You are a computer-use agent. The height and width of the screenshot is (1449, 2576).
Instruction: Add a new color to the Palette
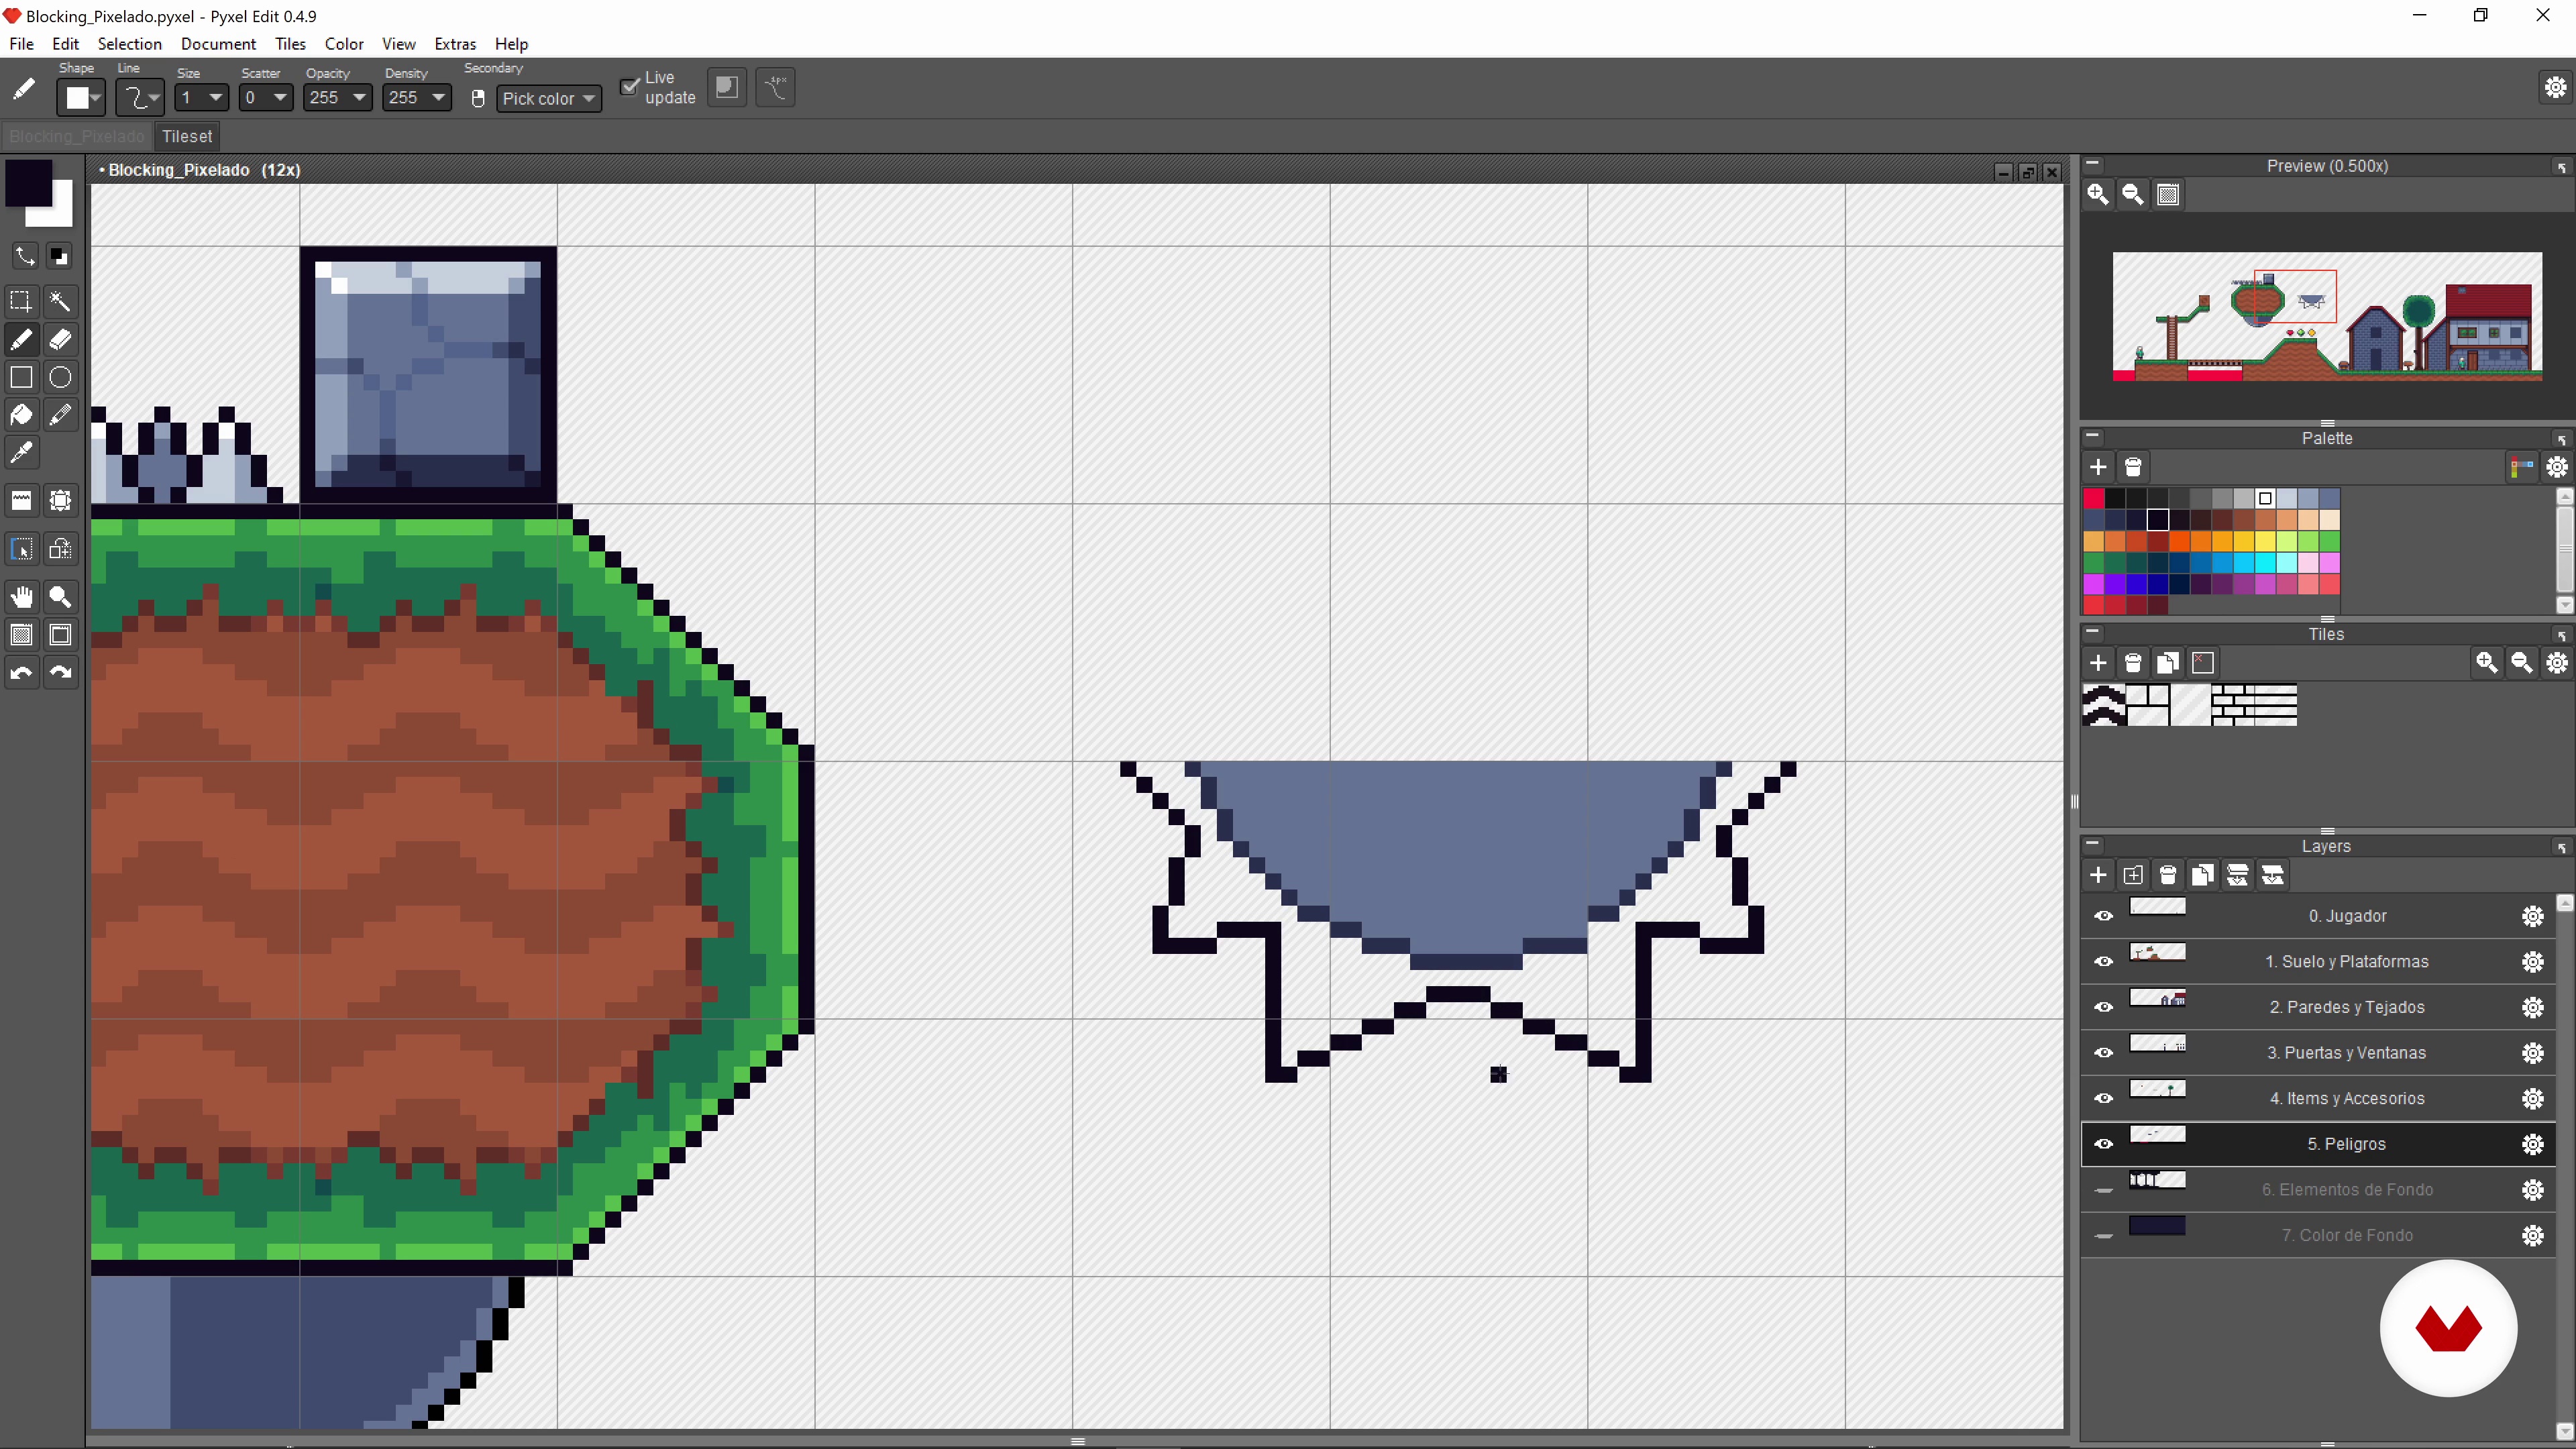point(2098,467)
